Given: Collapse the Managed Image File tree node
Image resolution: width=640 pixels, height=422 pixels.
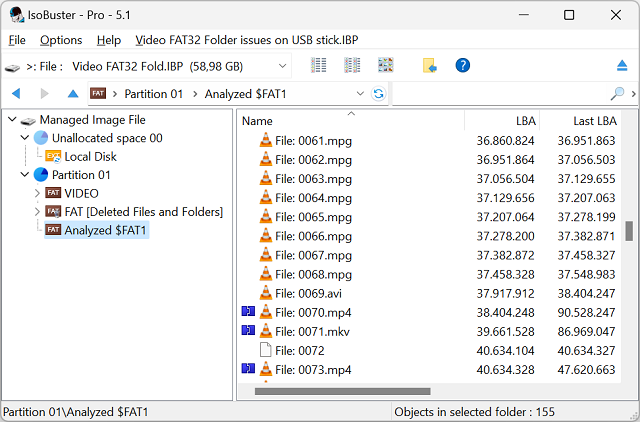Looking at the screenshot, I should tap(12, 120).
